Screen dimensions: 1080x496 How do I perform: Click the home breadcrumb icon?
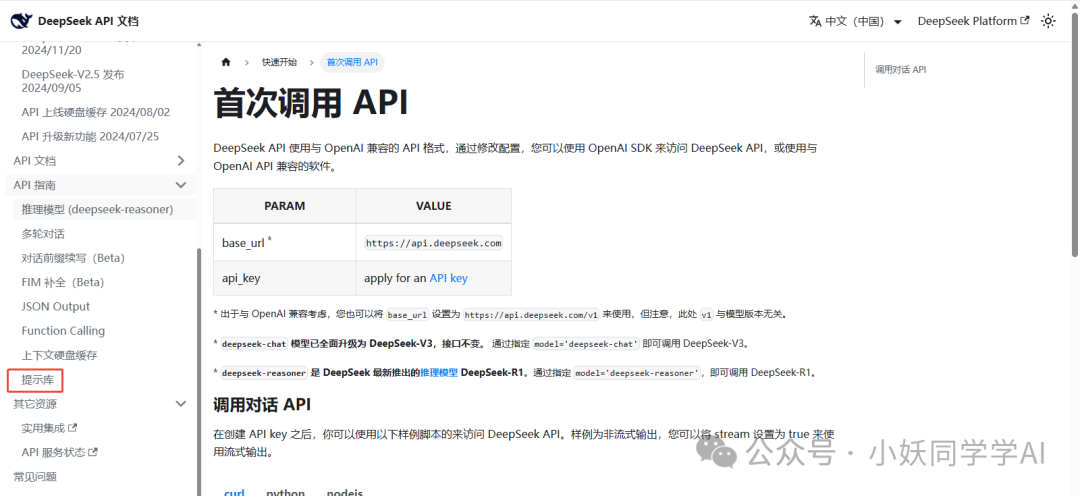click(225, 62)
